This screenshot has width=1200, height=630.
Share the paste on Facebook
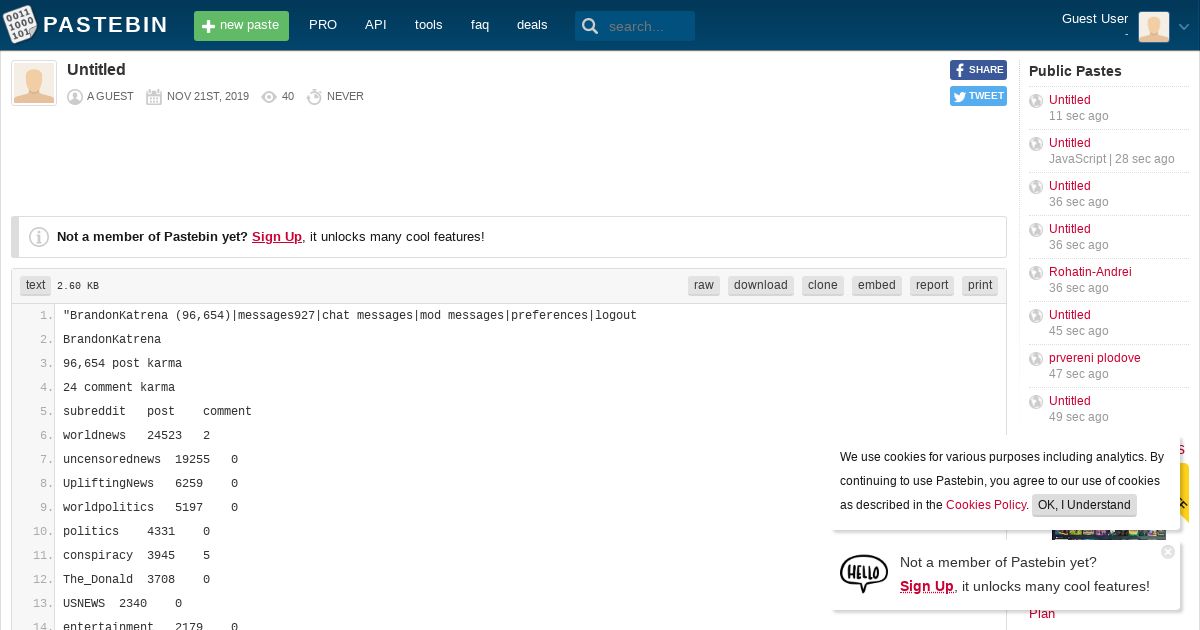click(x=978, y=70)
